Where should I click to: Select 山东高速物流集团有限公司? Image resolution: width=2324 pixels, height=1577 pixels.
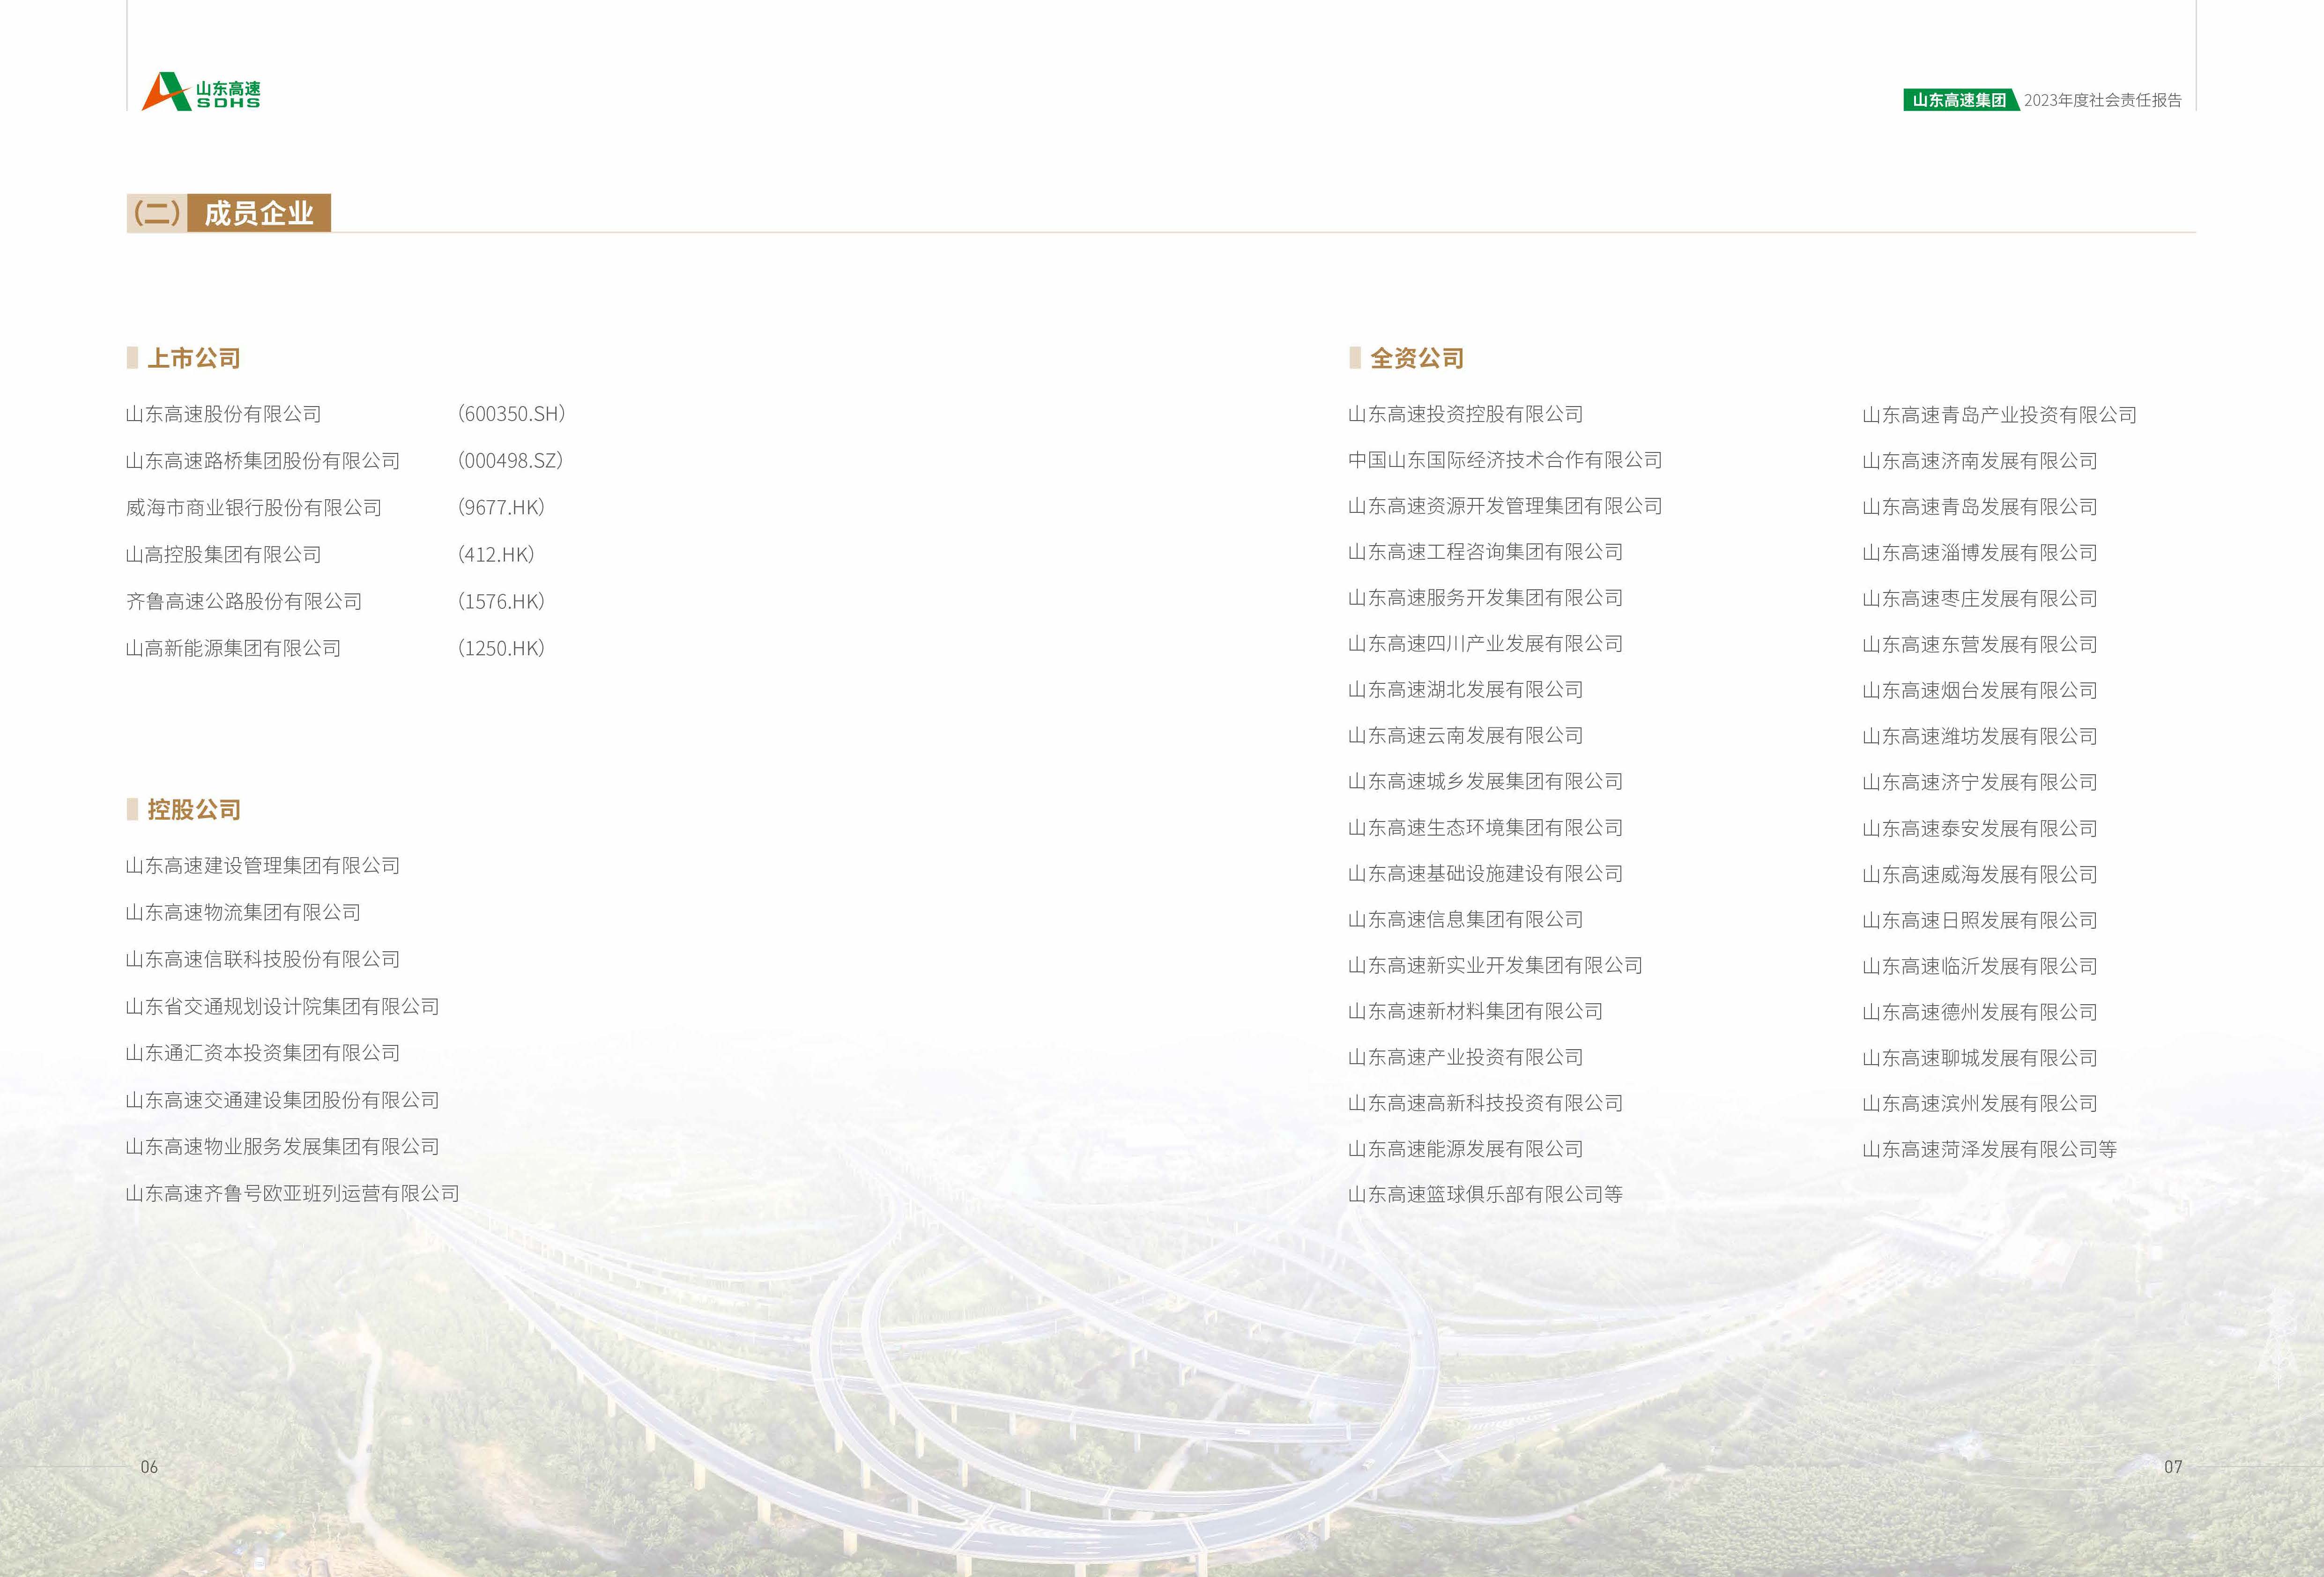243,912
